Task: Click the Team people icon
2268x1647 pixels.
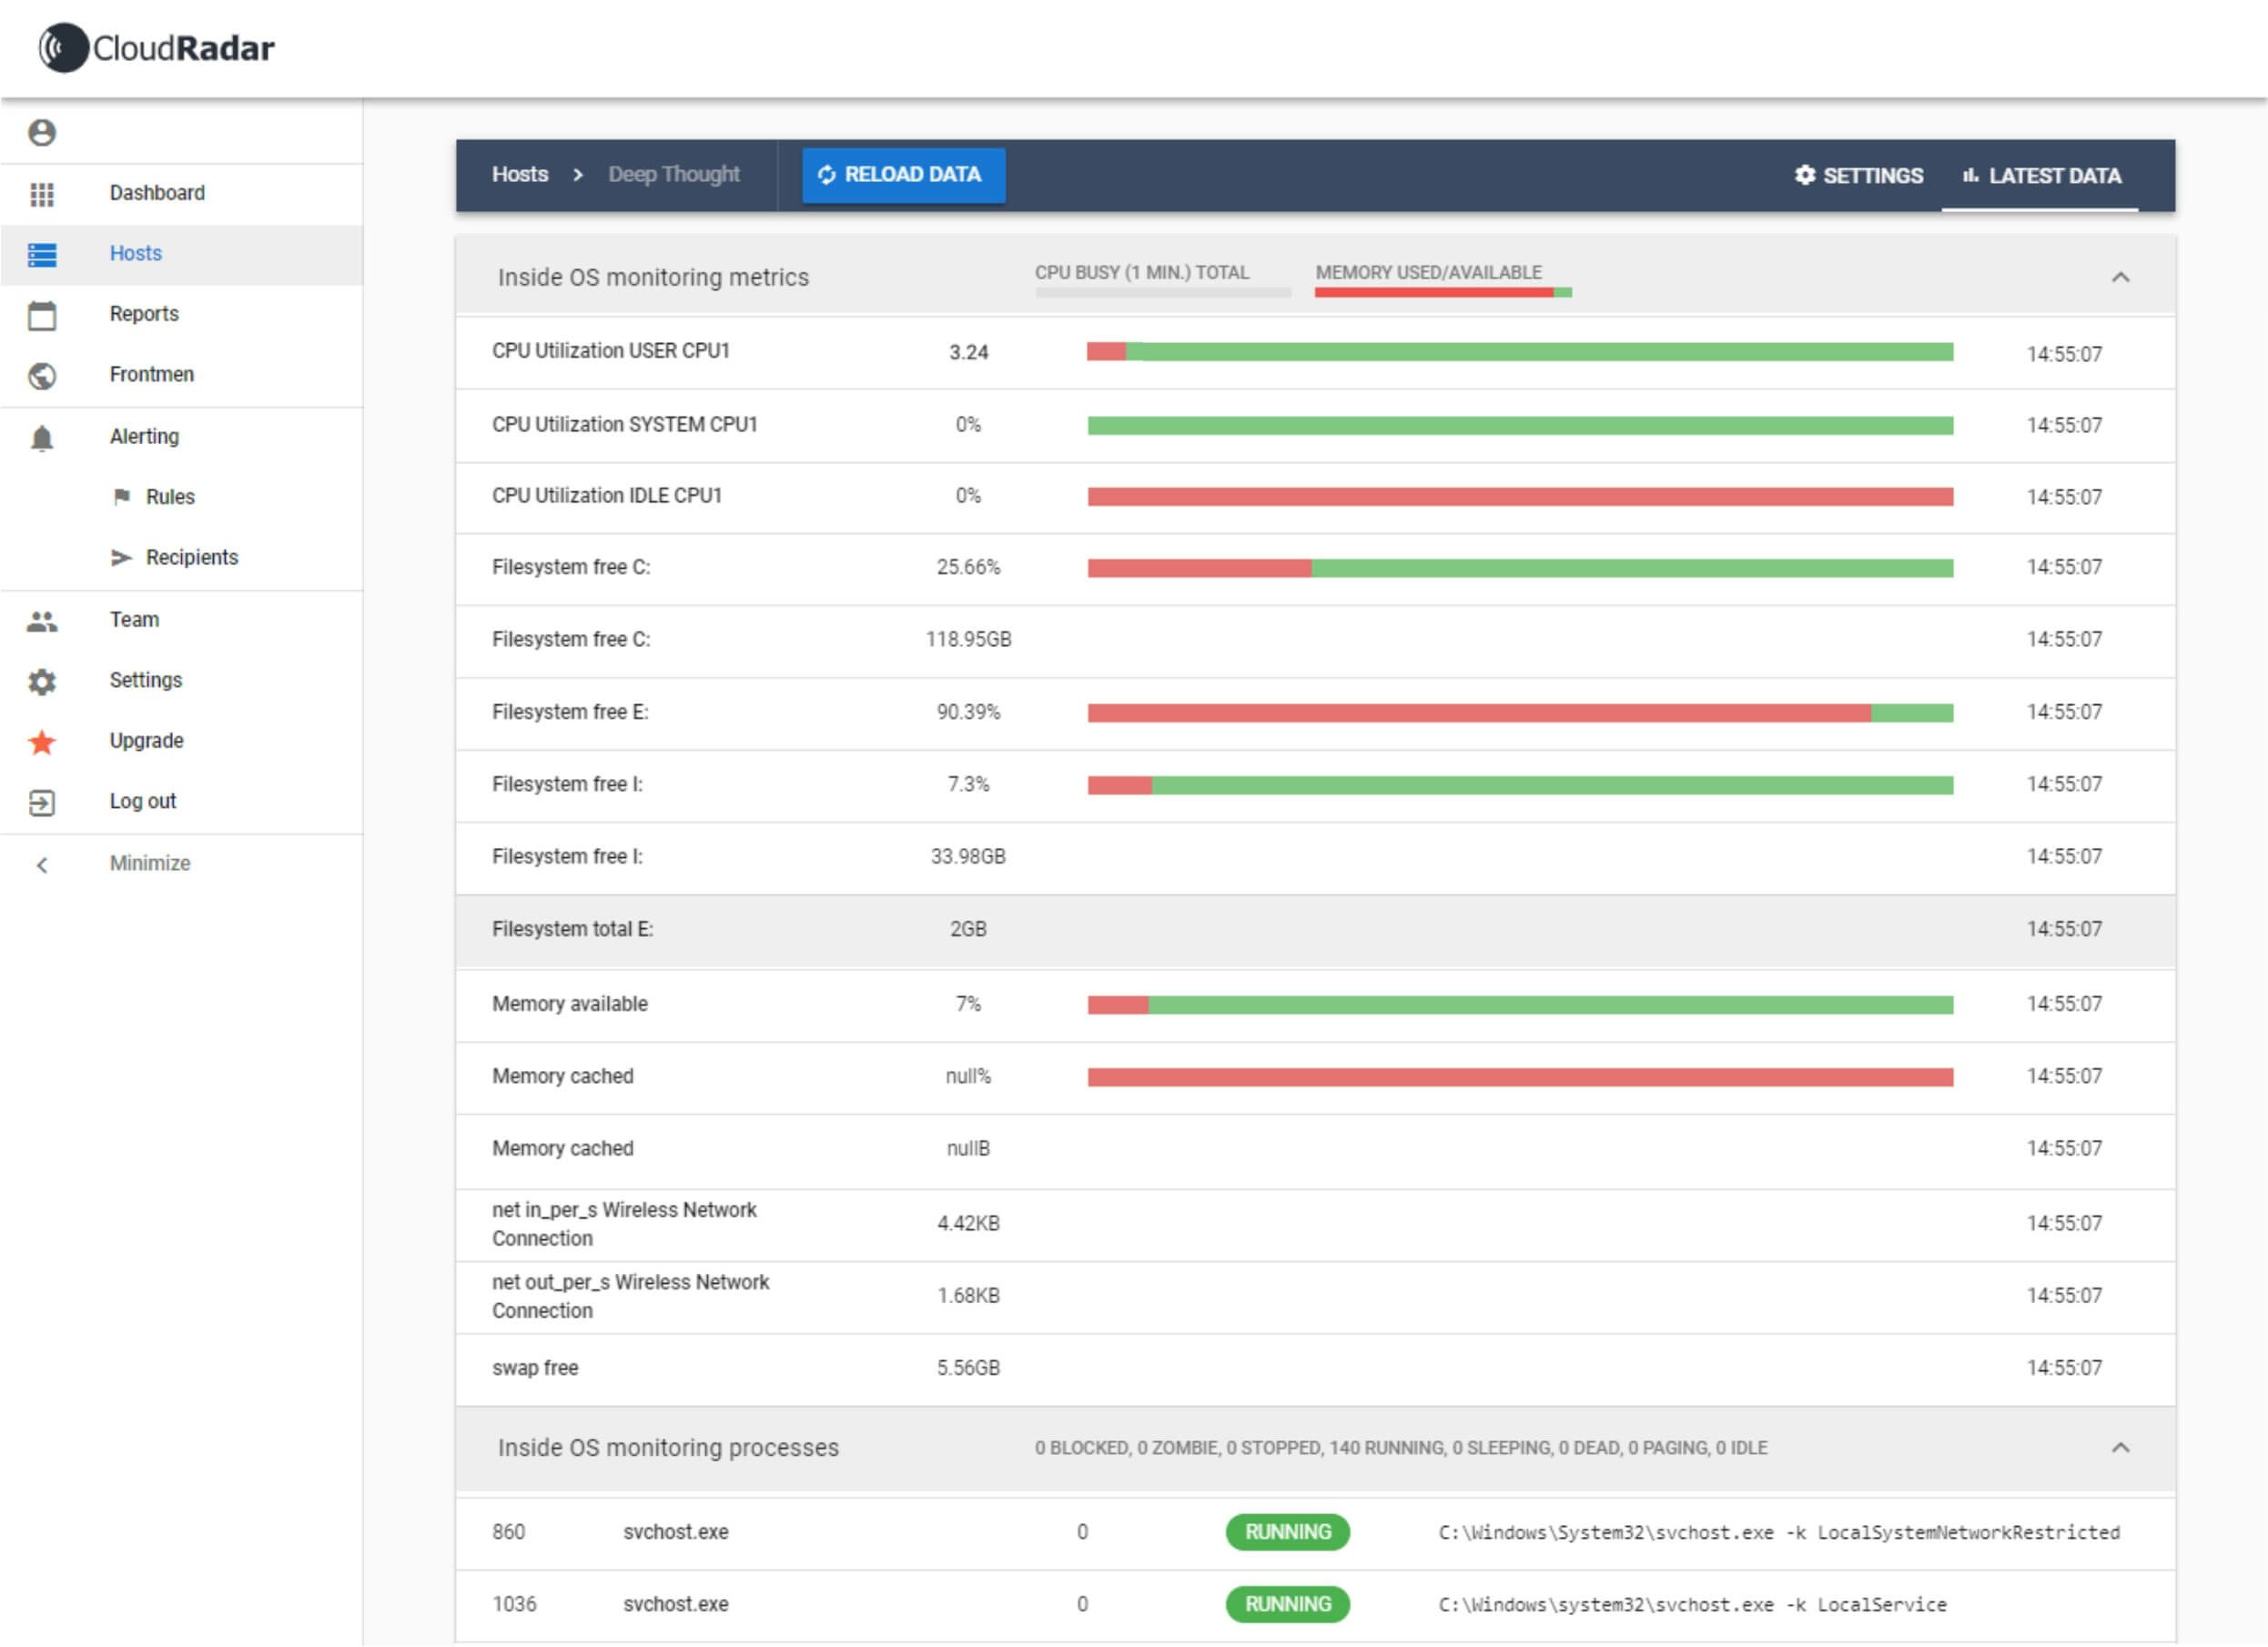Action: pos(42,621)
